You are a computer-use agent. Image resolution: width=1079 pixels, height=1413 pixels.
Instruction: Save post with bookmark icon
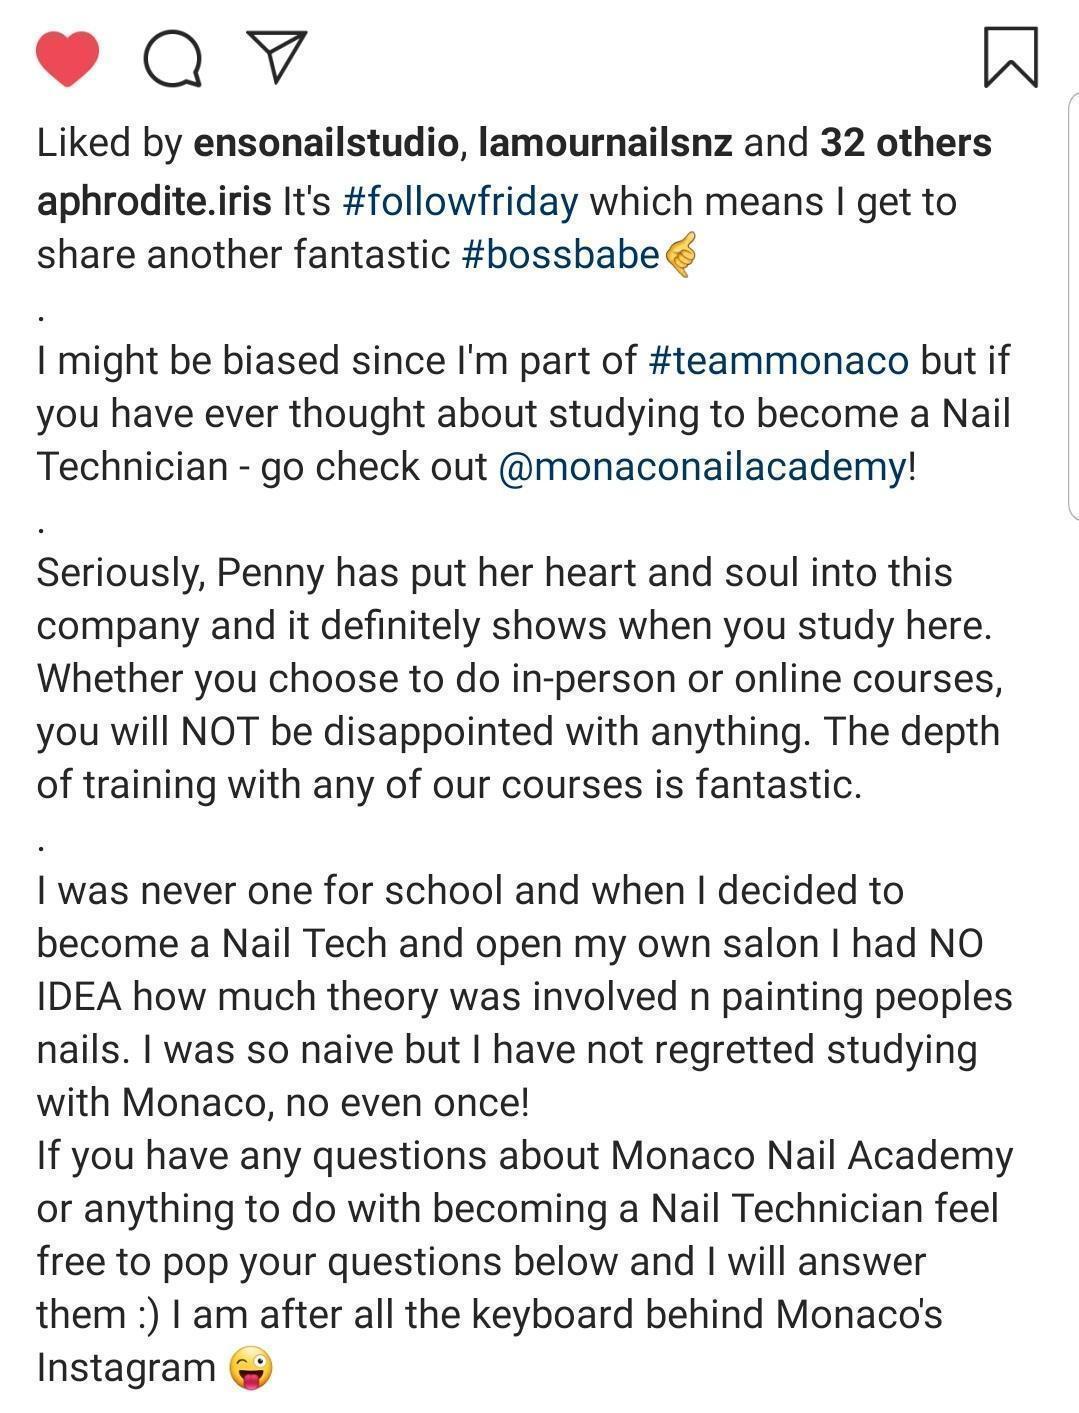pyautogui.click(x=1011, y=58)
